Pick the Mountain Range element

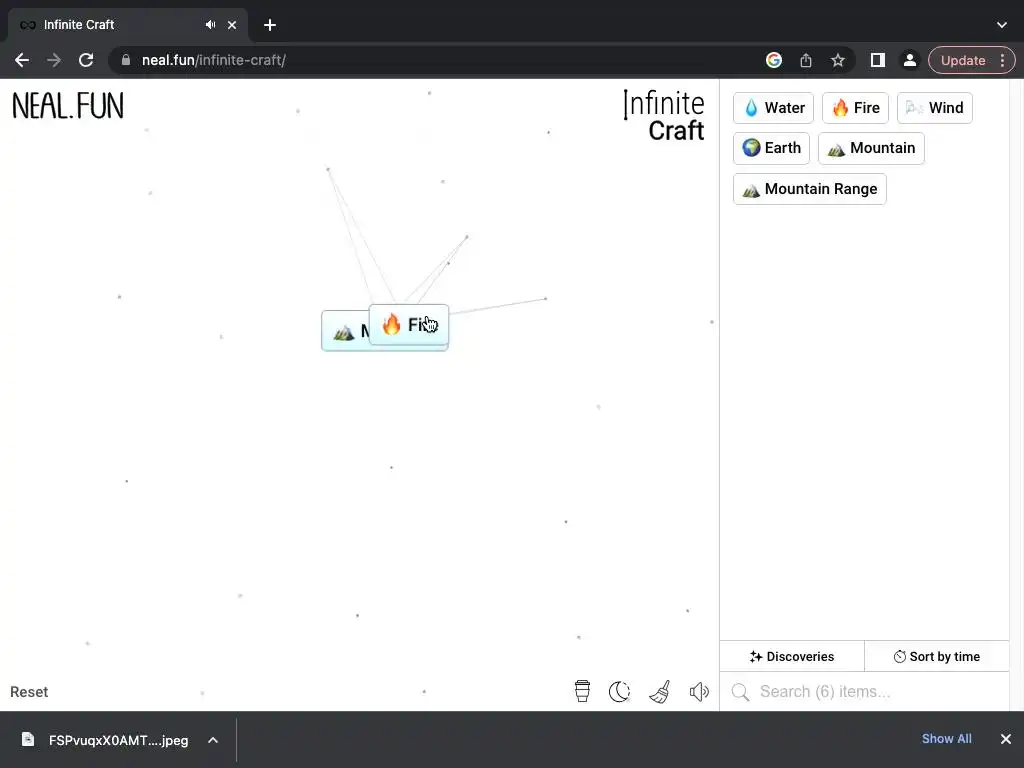pos(810,189)
